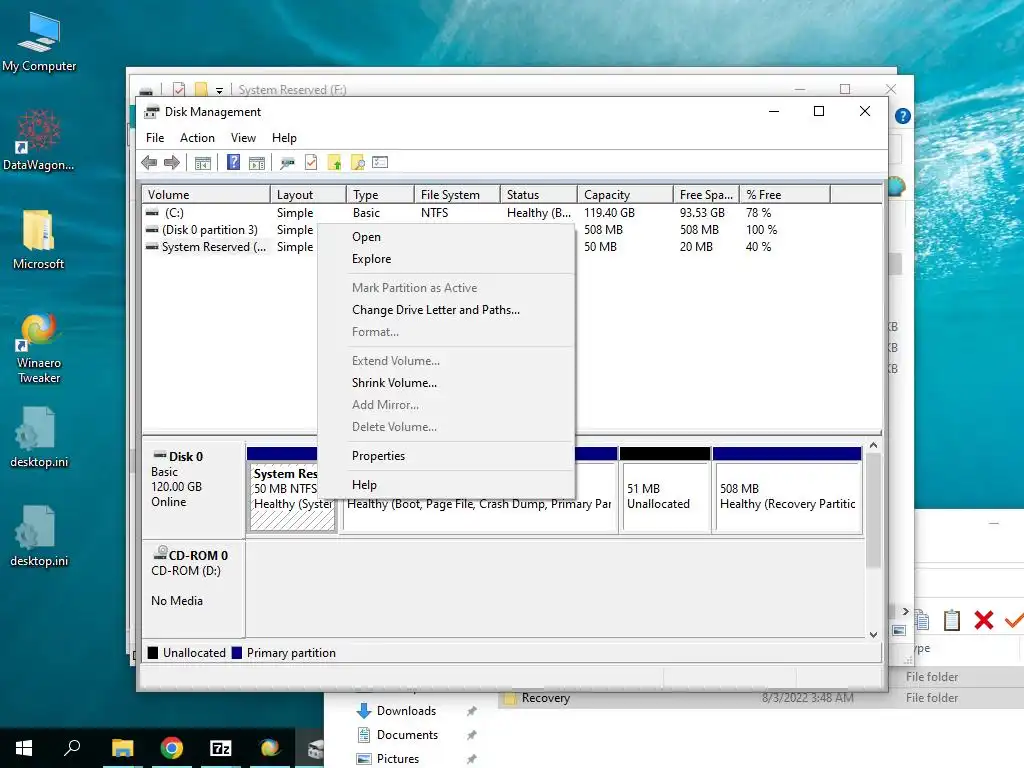Select the lower desktop.ini file icon
Image resolution: width=1024 pixels, height=768 pixels.
pos(39,536)
